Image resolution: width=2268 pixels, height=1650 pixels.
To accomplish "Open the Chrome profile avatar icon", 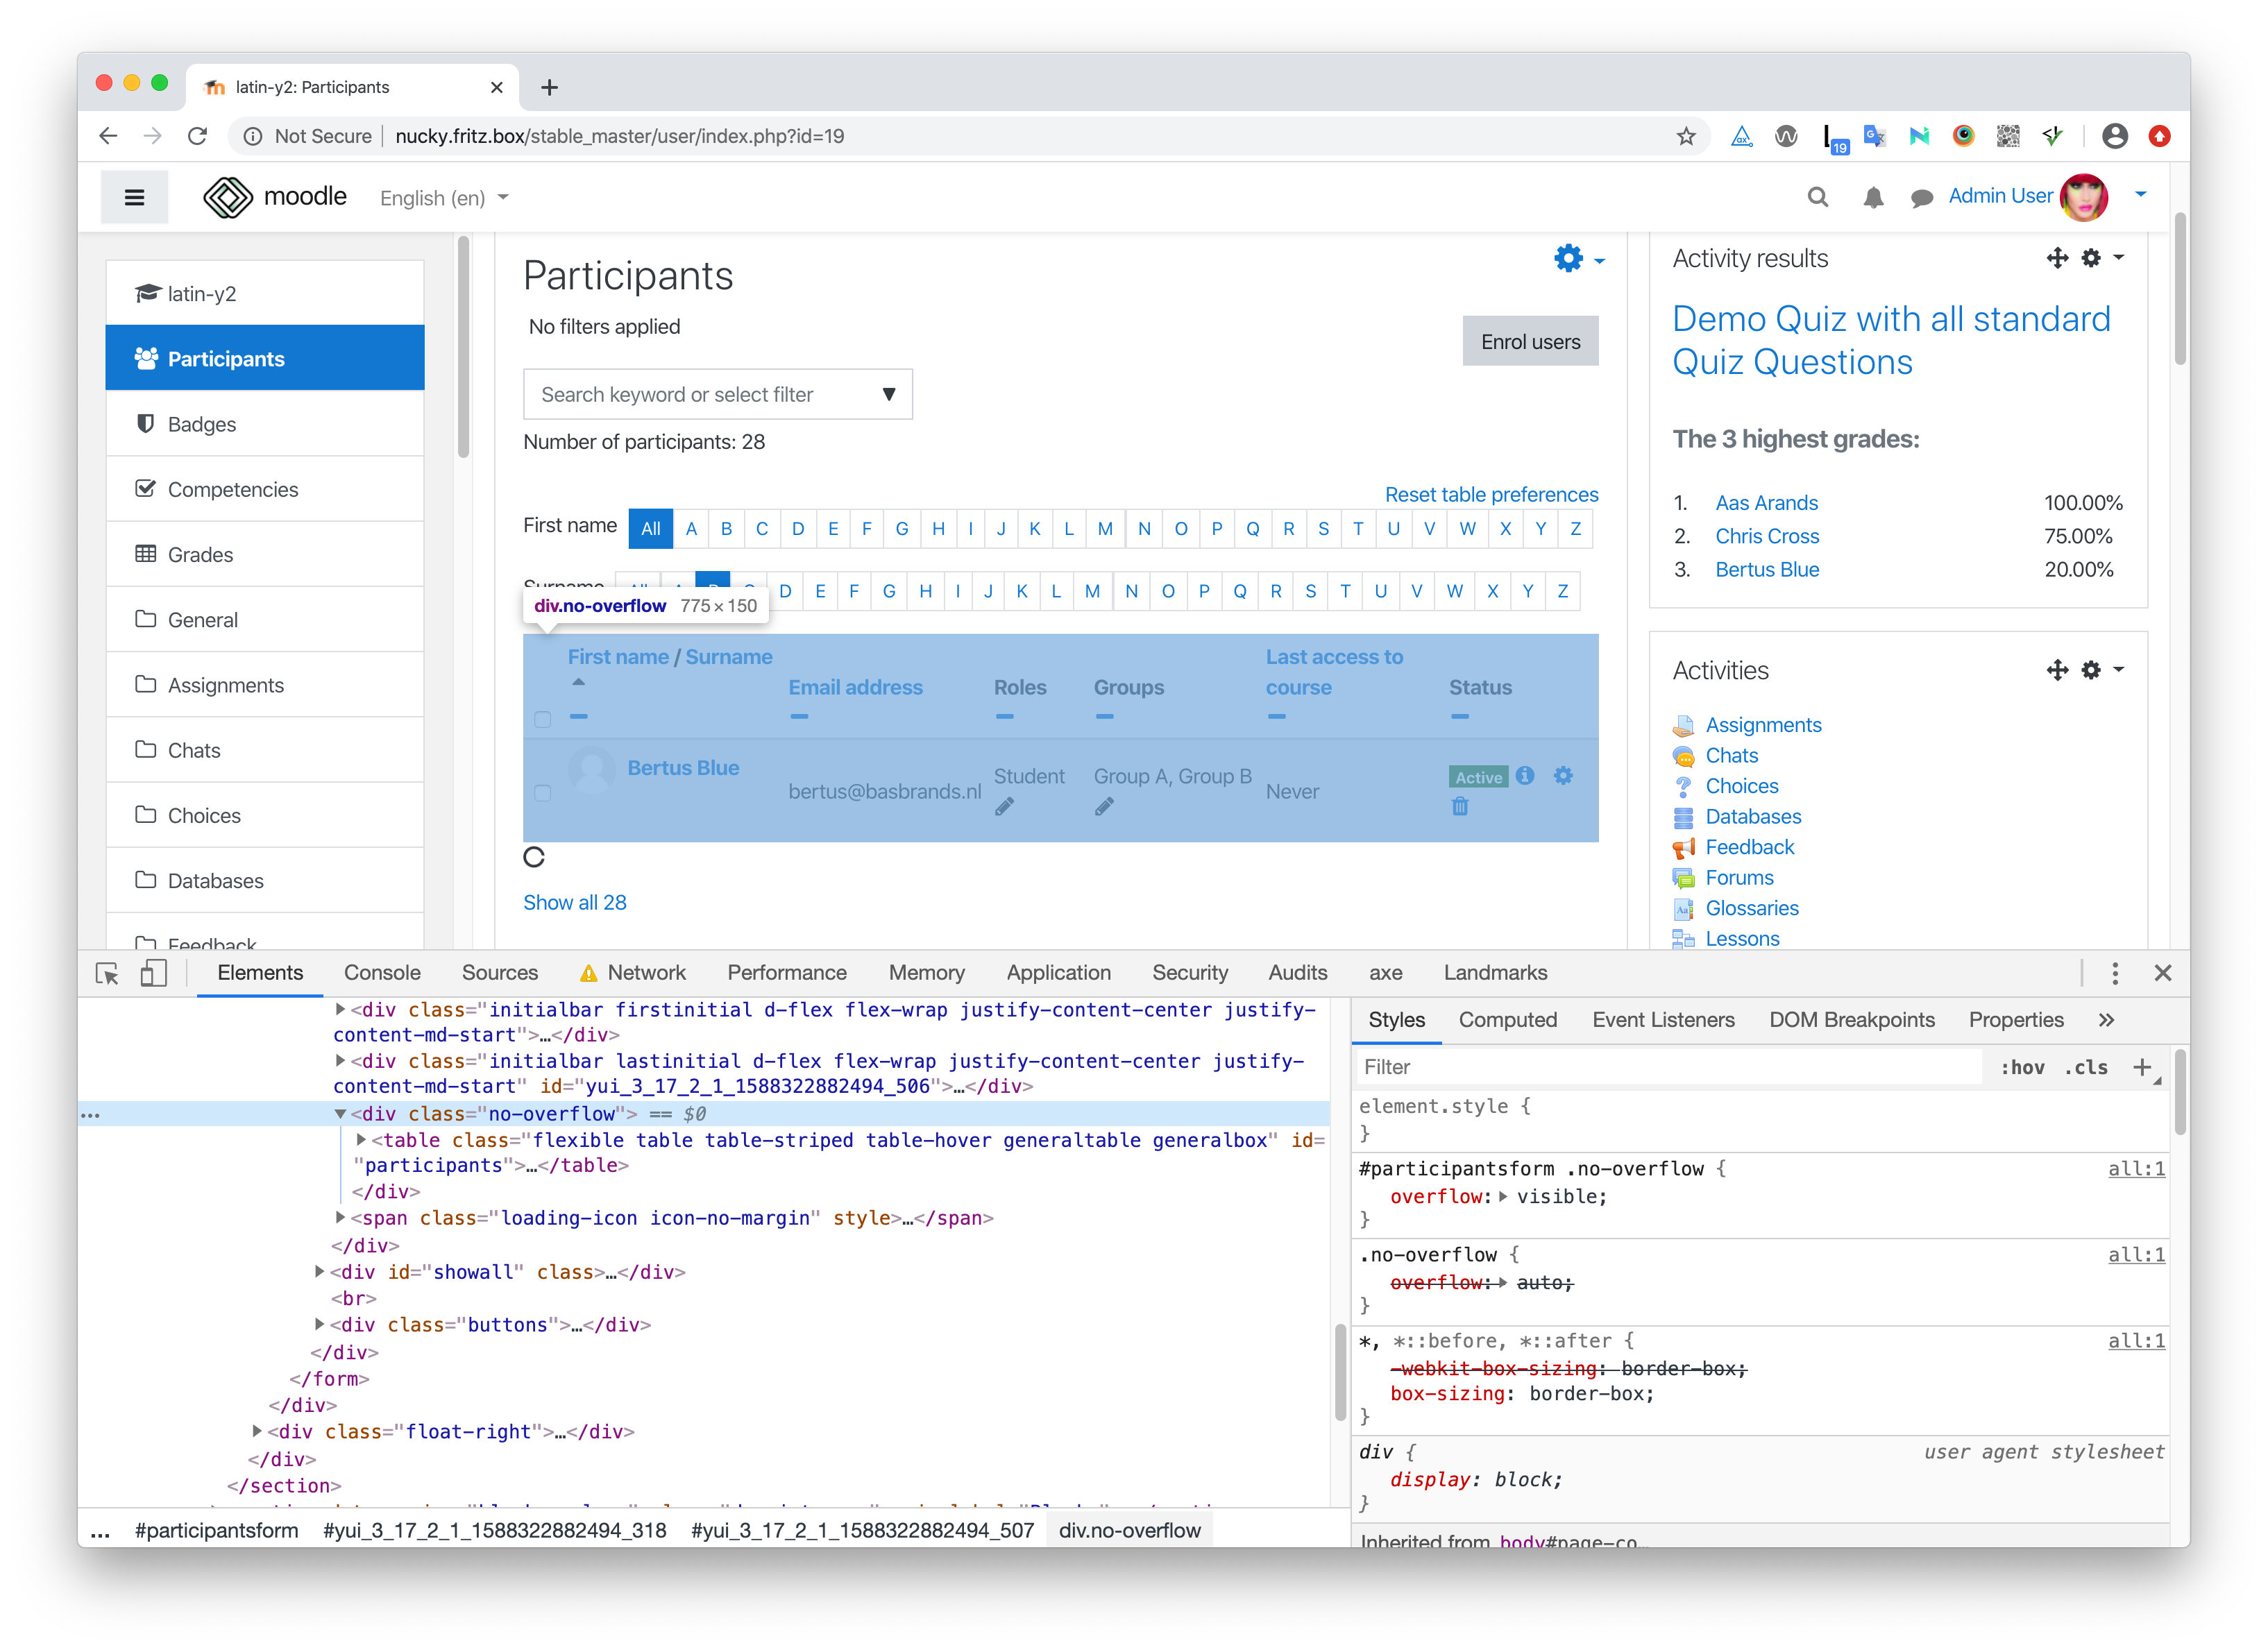I will [x=2114, y=136].
